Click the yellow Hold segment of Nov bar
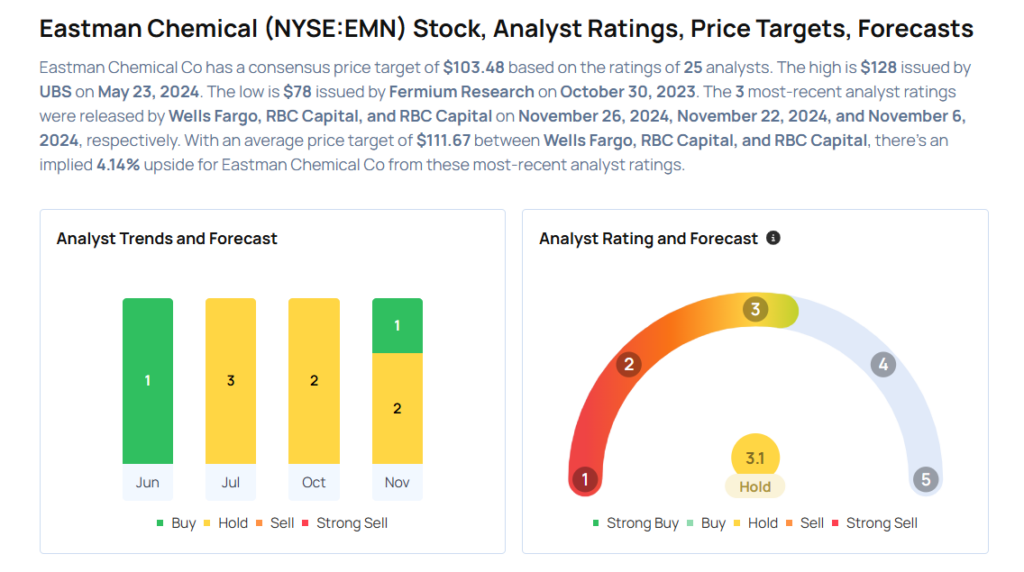The width and height of the screenshot is (1024, 572). coord(397,409)
